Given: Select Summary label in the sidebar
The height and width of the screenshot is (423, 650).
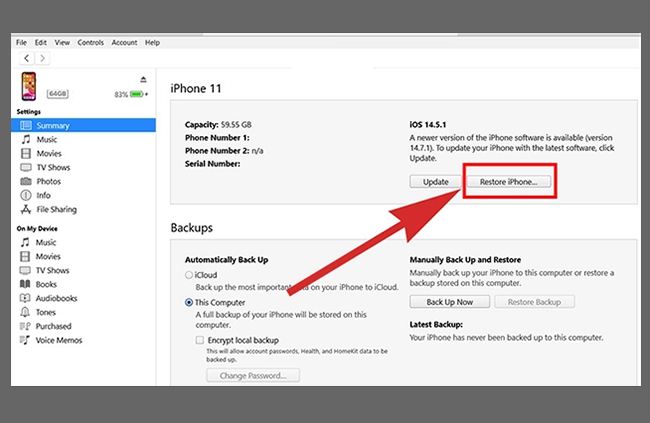Looking at the screenshot, I should click(53, 125).
